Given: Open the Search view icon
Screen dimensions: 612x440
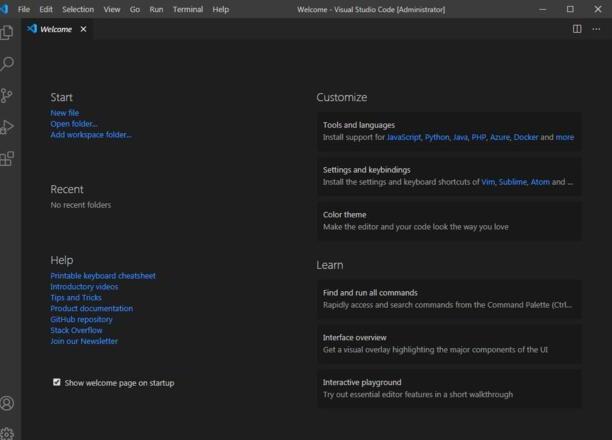Looking at the screenshot, I should [x=7, y=64].
